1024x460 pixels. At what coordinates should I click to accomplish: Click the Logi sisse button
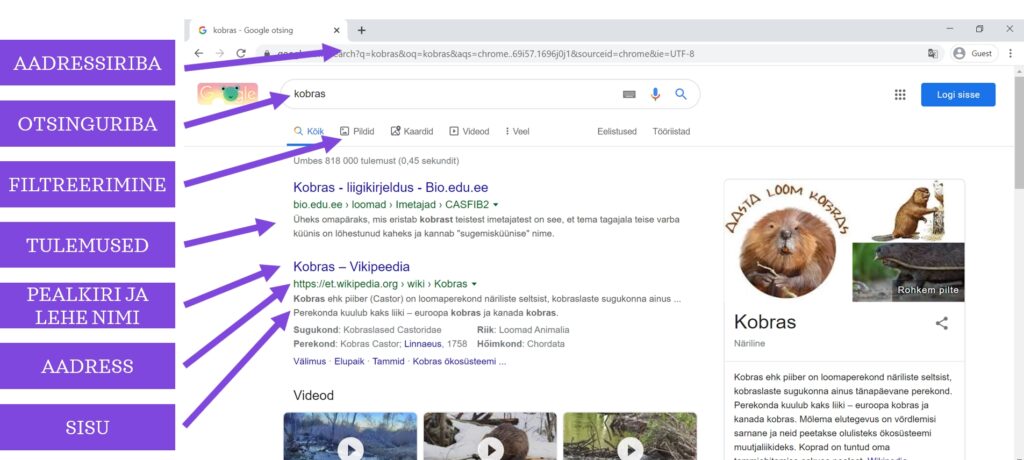[x=958, y=95]
